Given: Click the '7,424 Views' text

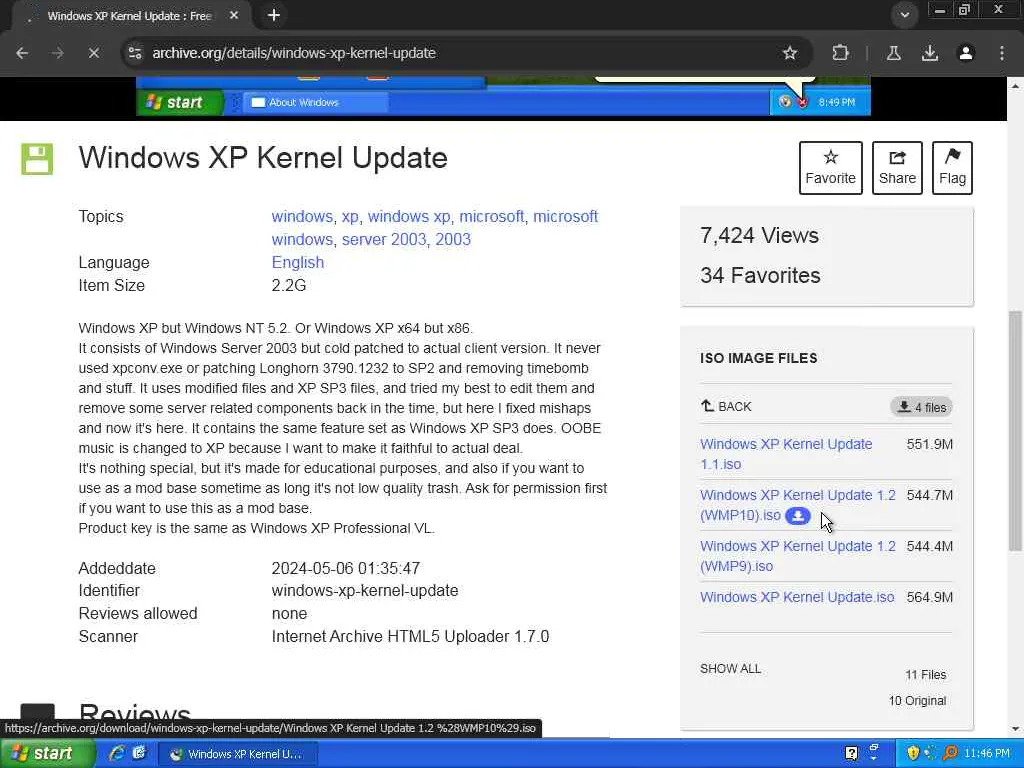Looking at the screenshot, I should pyautogui.click(x=759, y=235).
